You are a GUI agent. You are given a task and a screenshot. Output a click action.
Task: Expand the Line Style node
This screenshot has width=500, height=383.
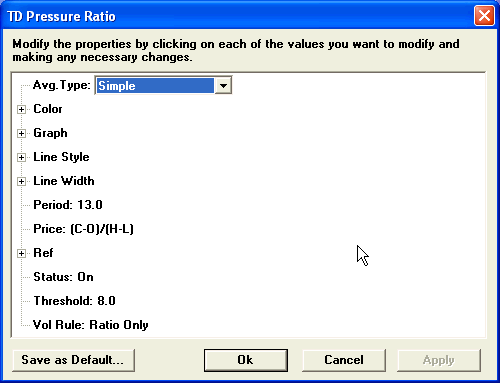pos(21,157)
